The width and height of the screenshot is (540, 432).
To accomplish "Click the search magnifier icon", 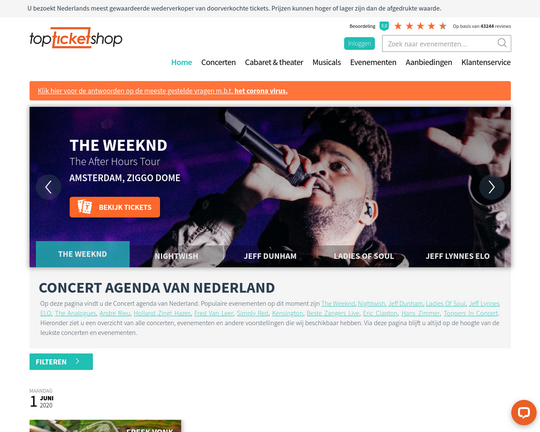I will coord(502,43).
